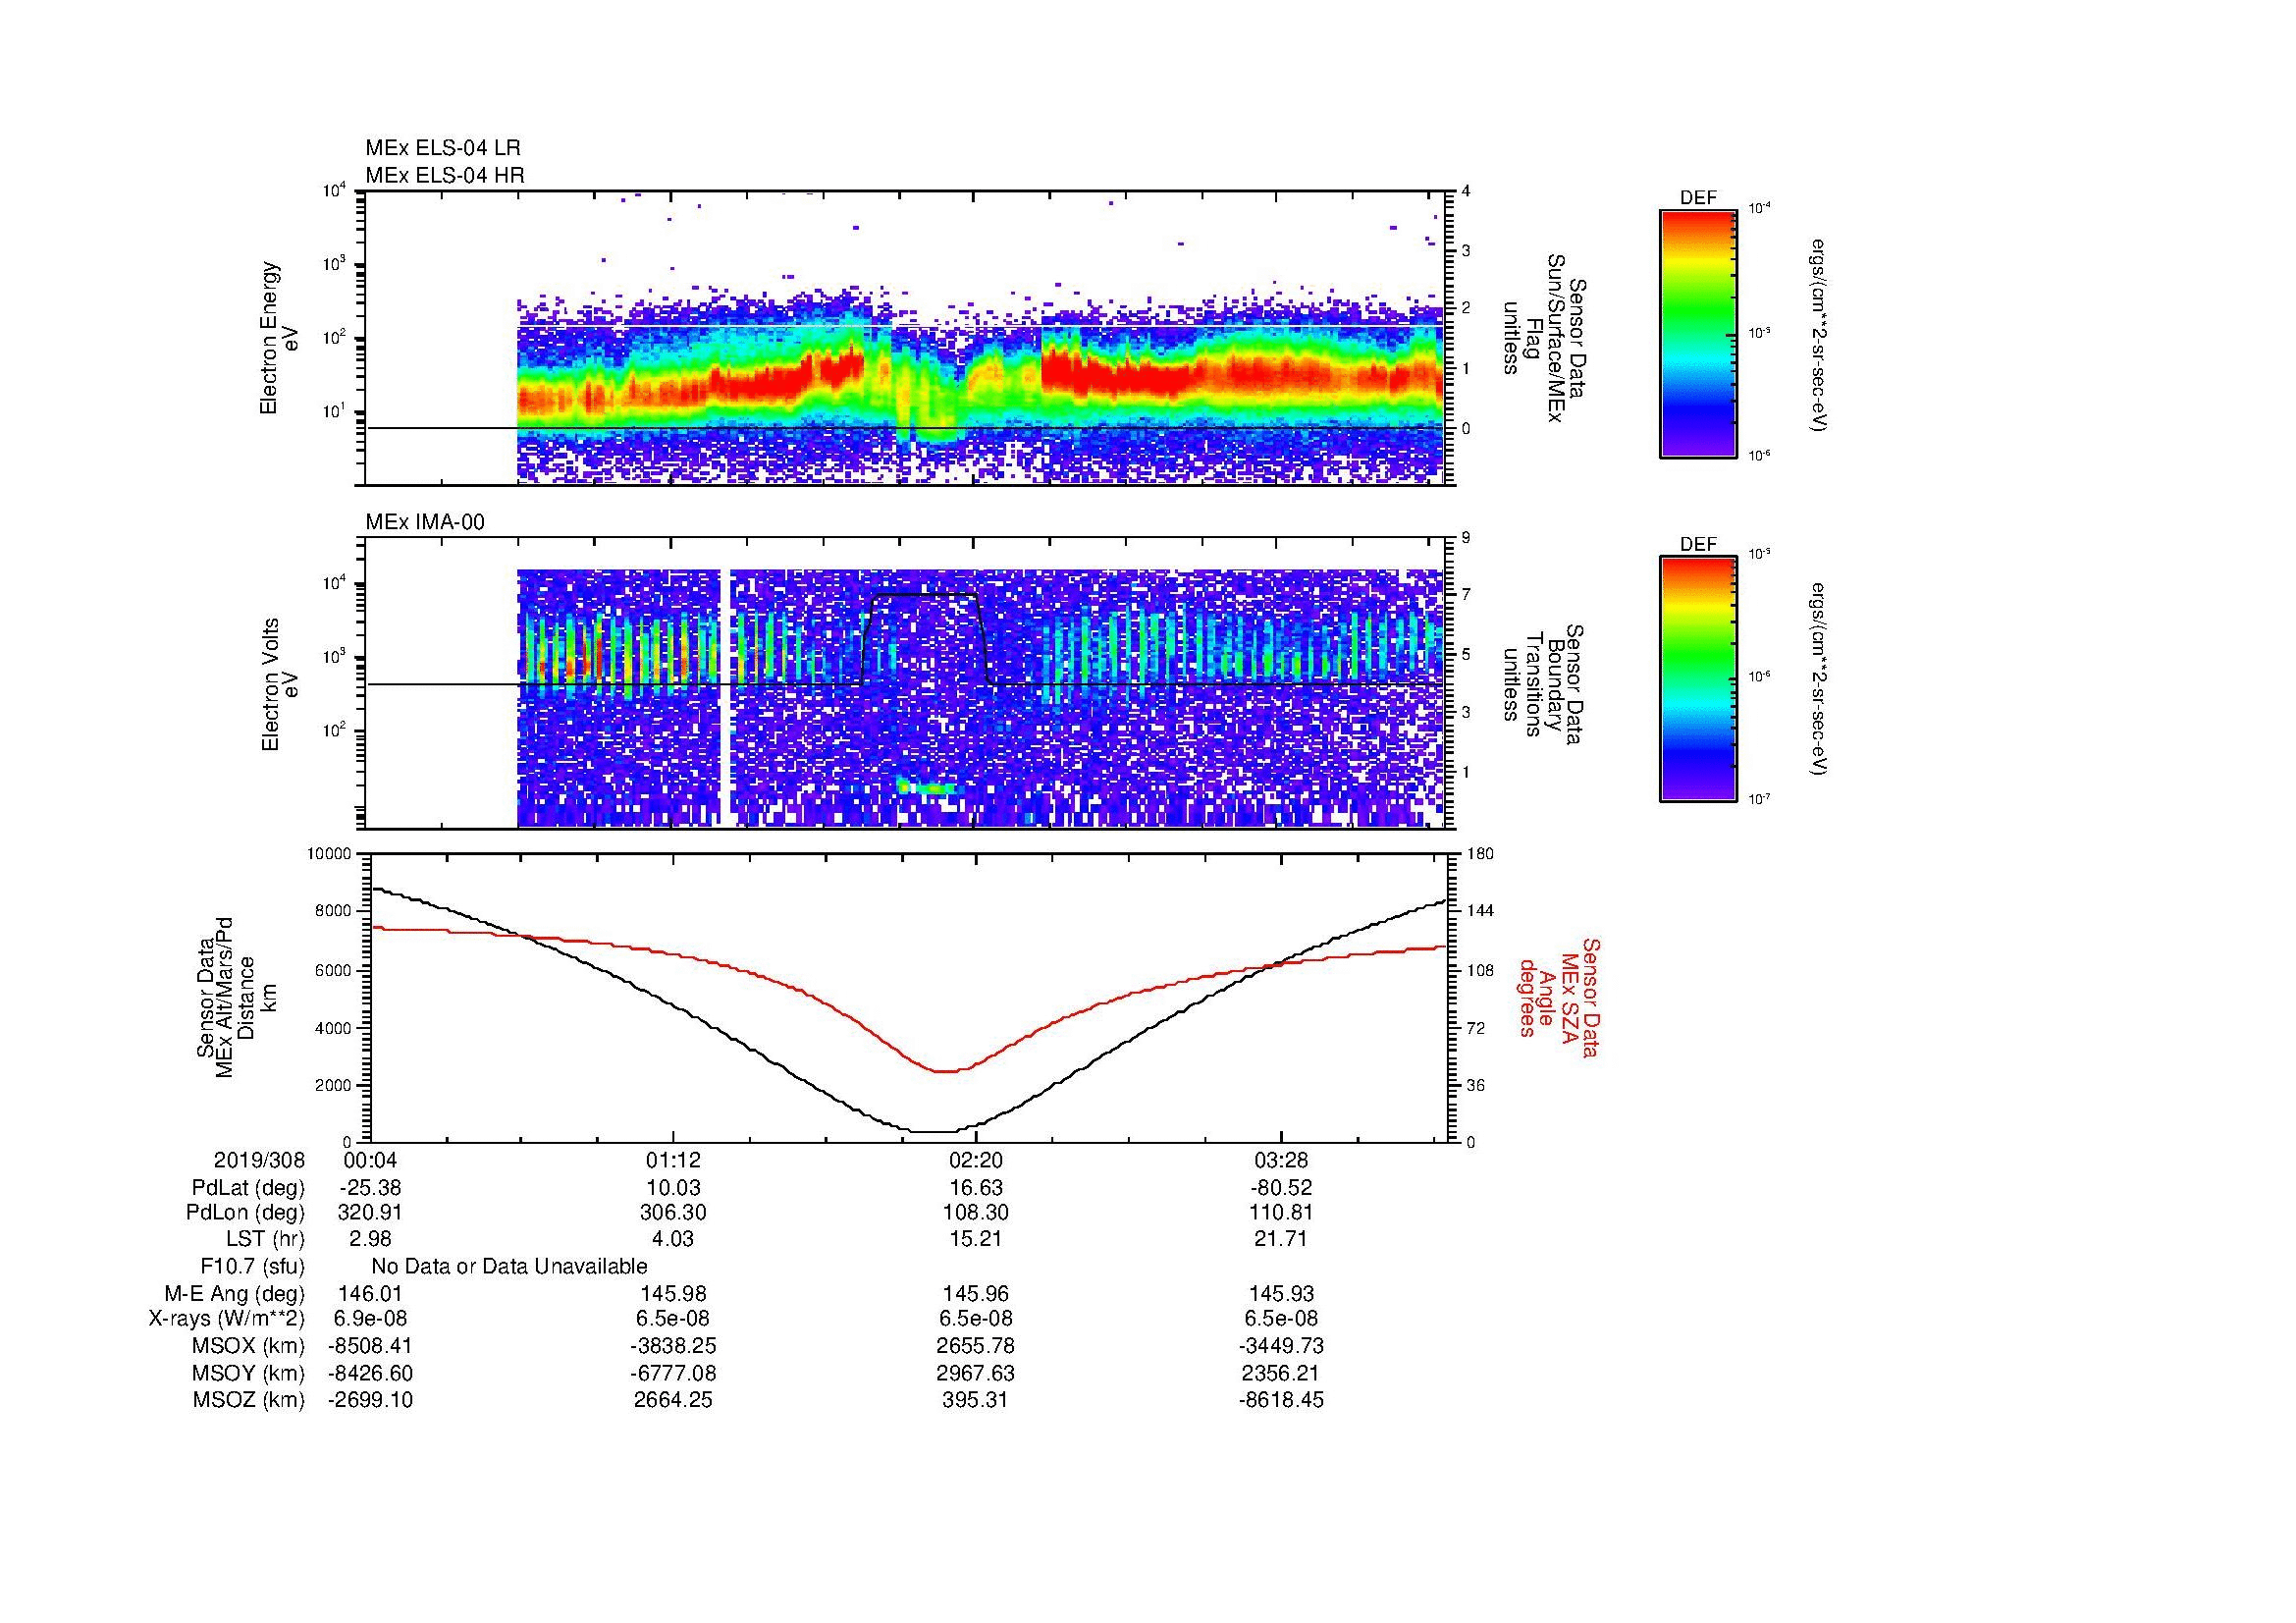Click the MSOY value '2356.21'
2296x1623 pixels.
1281,1373
